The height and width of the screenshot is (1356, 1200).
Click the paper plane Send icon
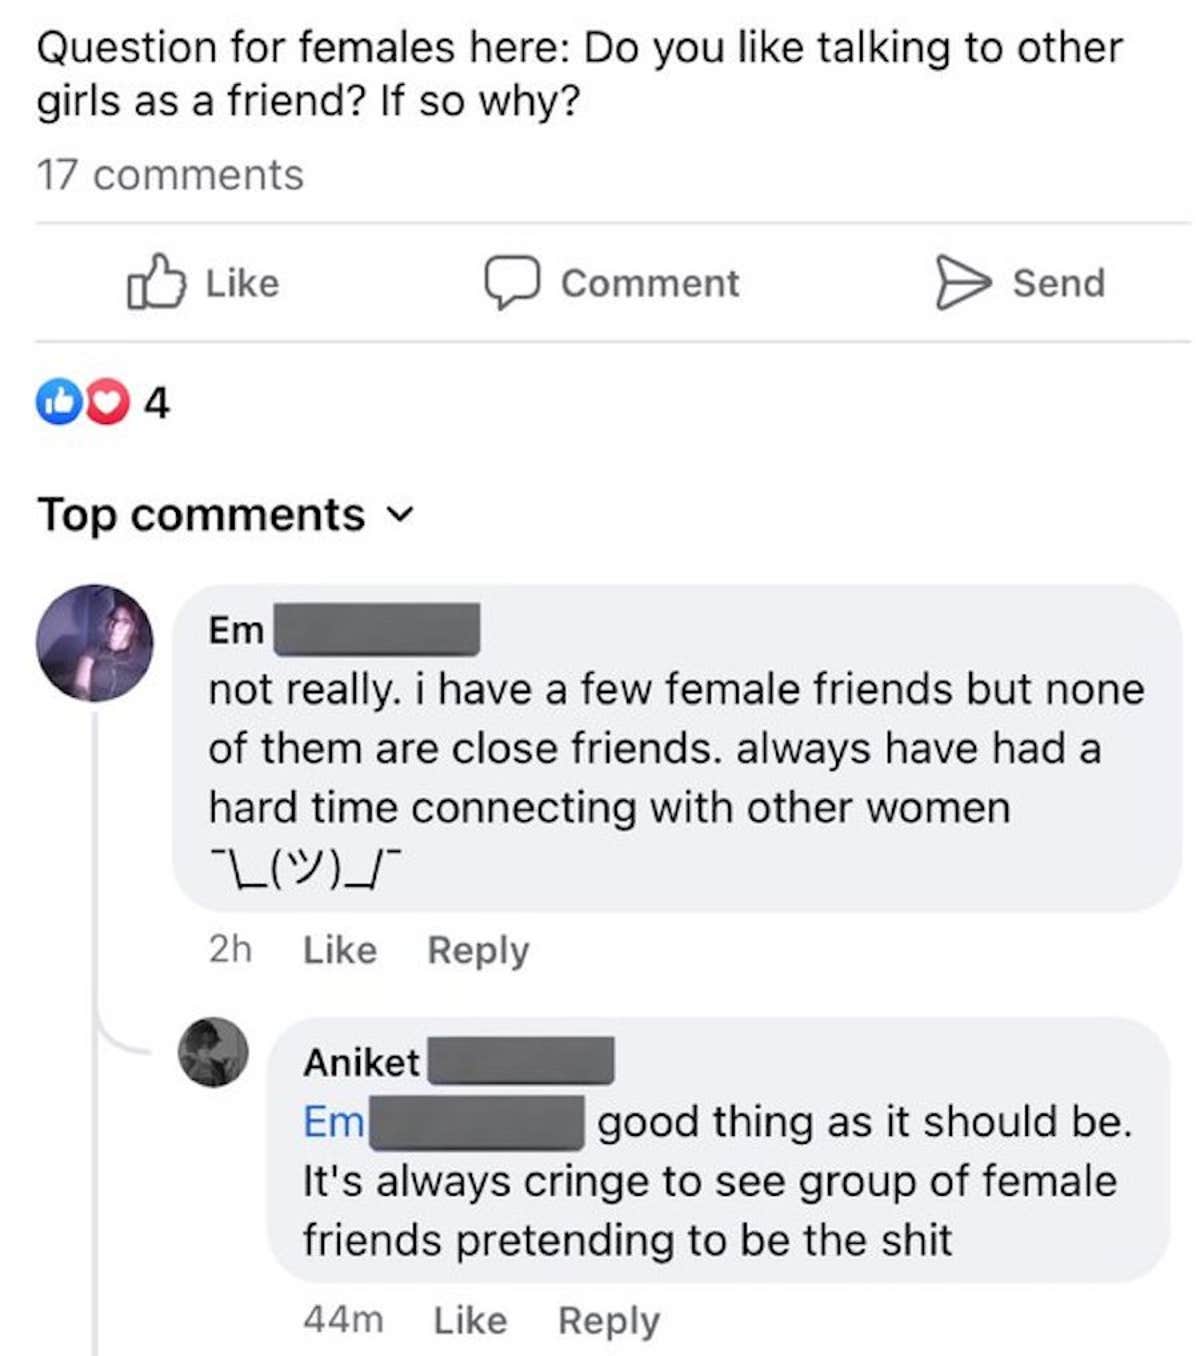click(961, 283)
